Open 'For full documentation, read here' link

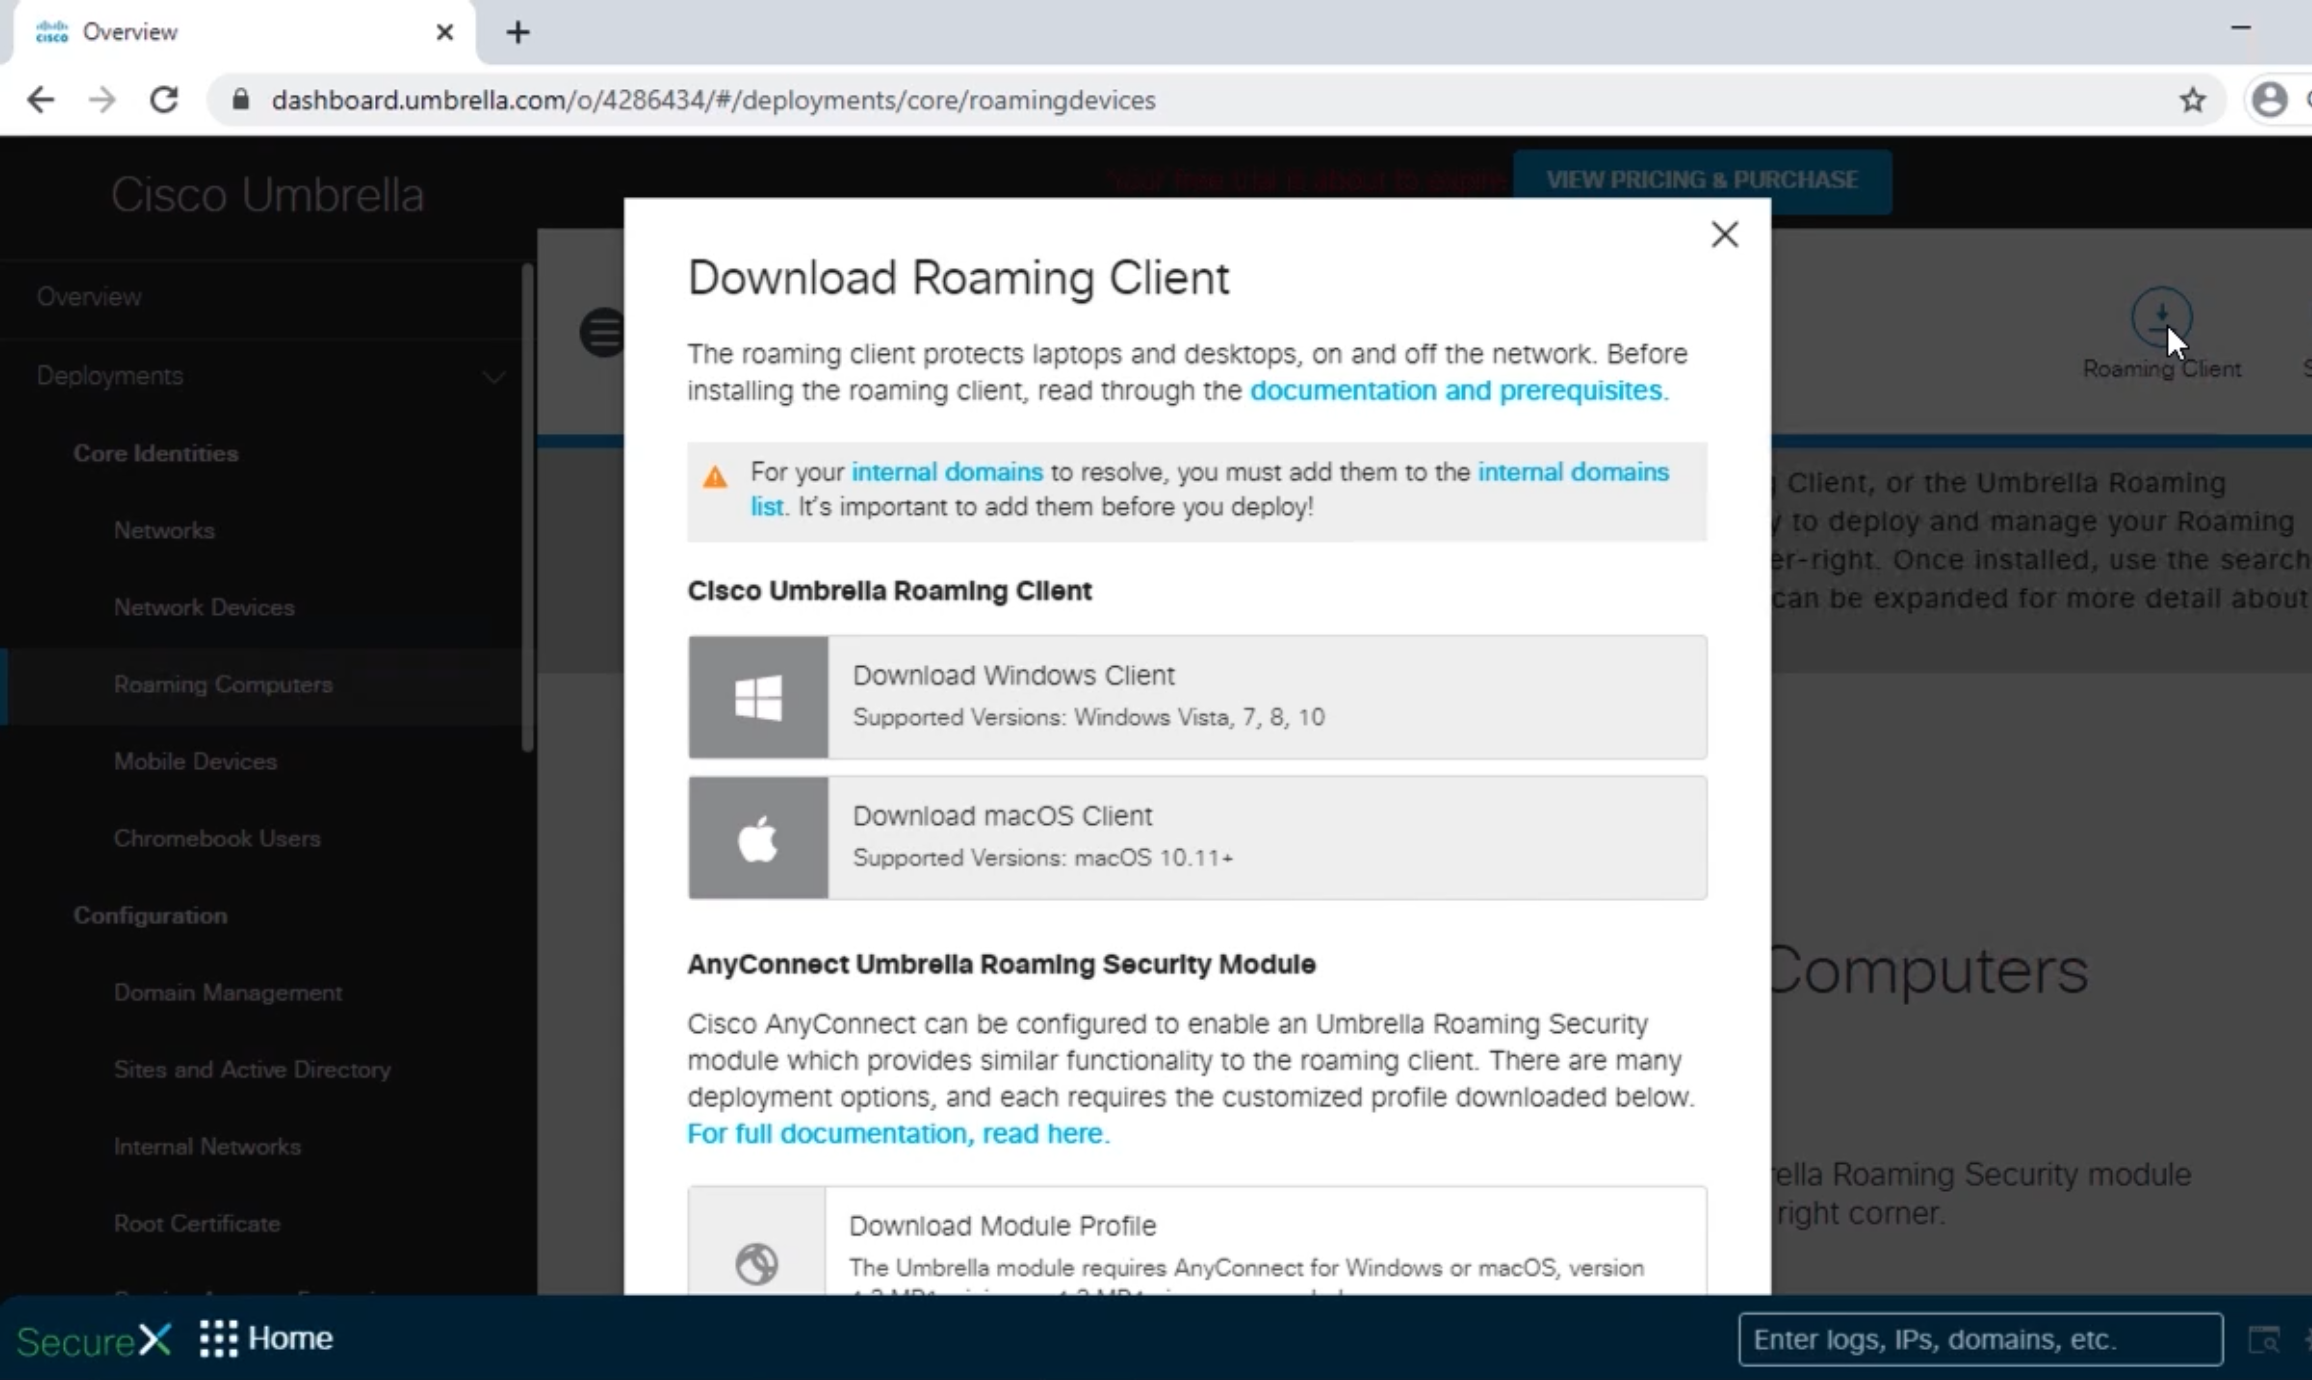898,1134
